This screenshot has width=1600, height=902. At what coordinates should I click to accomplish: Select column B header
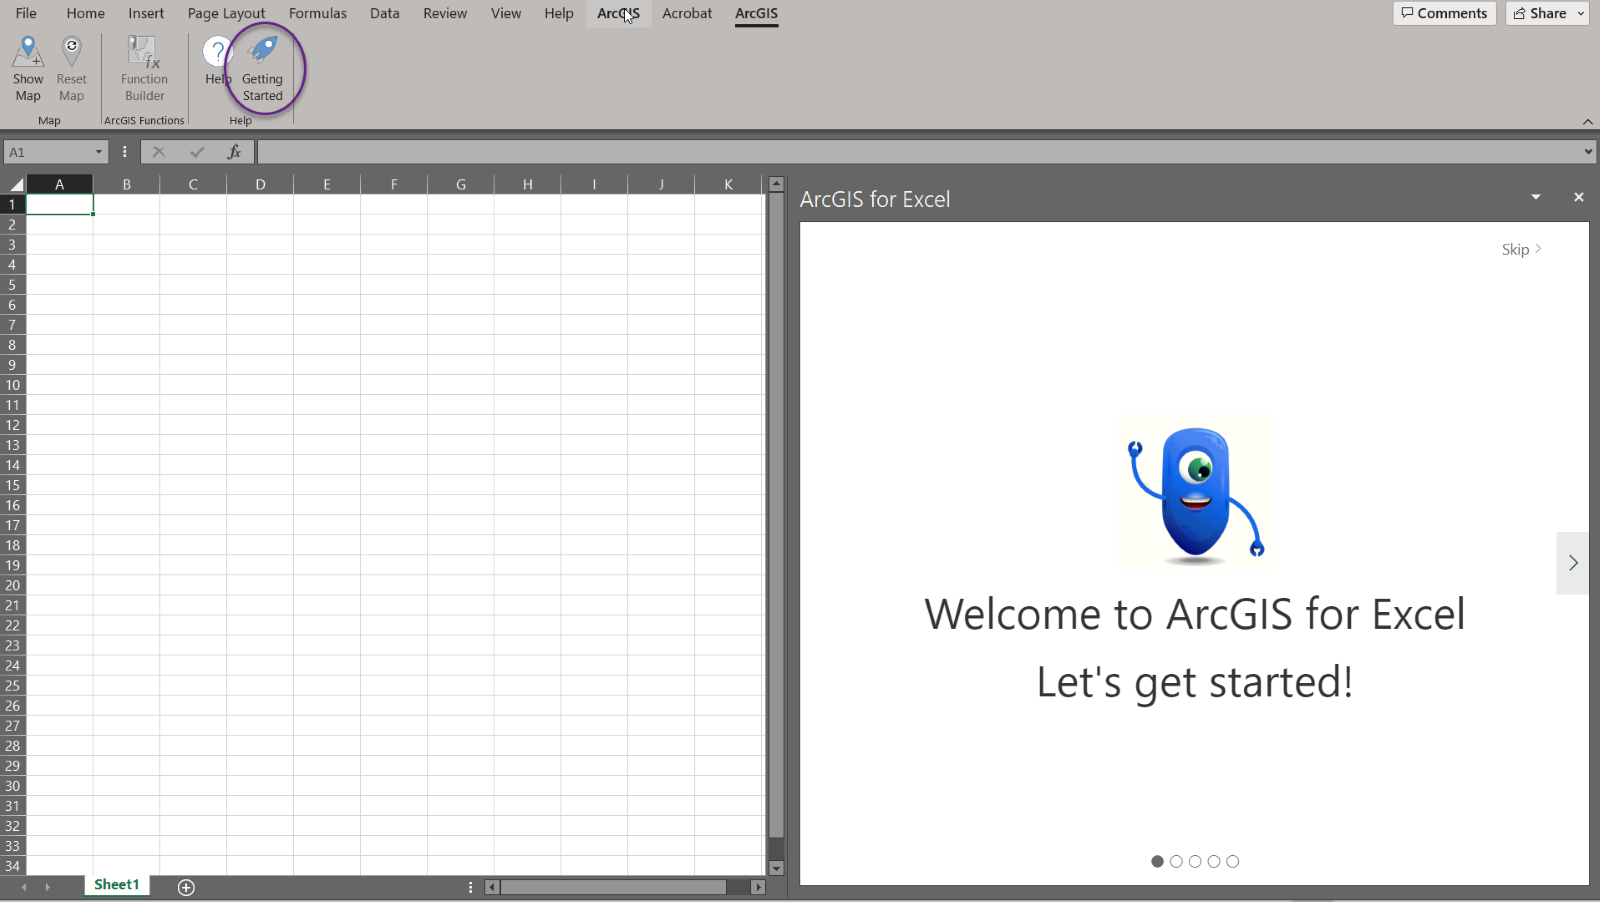[x=126, y=184]
